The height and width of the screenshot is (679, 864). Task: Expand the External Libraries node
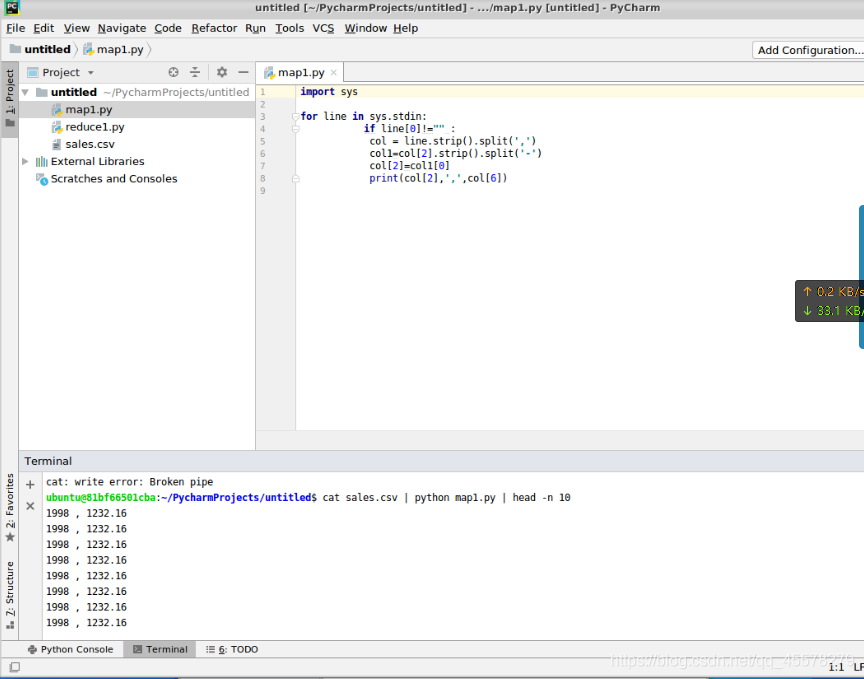click(x=25, y=161)
